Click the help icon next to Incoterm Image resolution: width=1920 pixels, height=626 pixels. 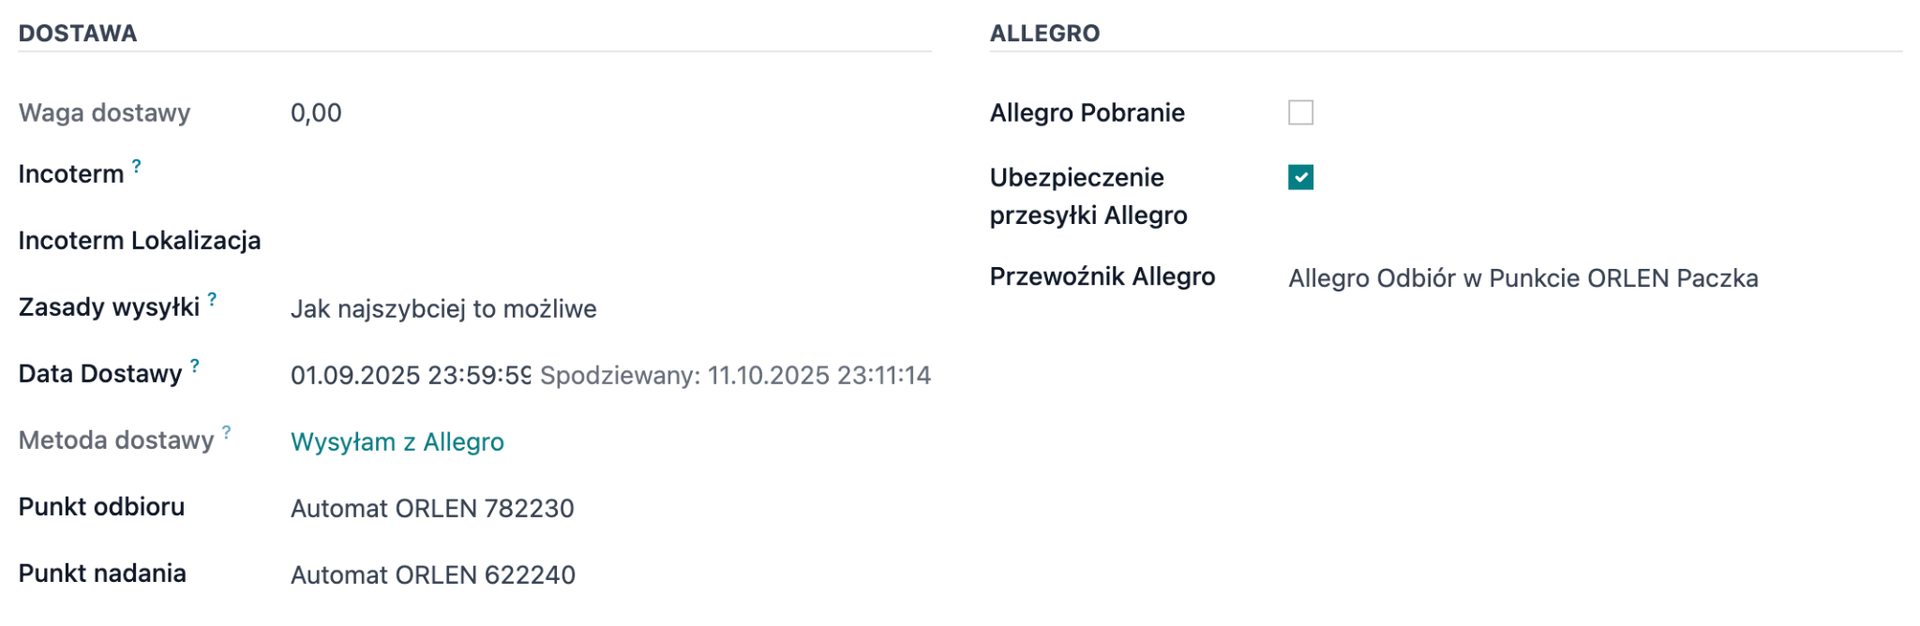(x=137, y=166)
